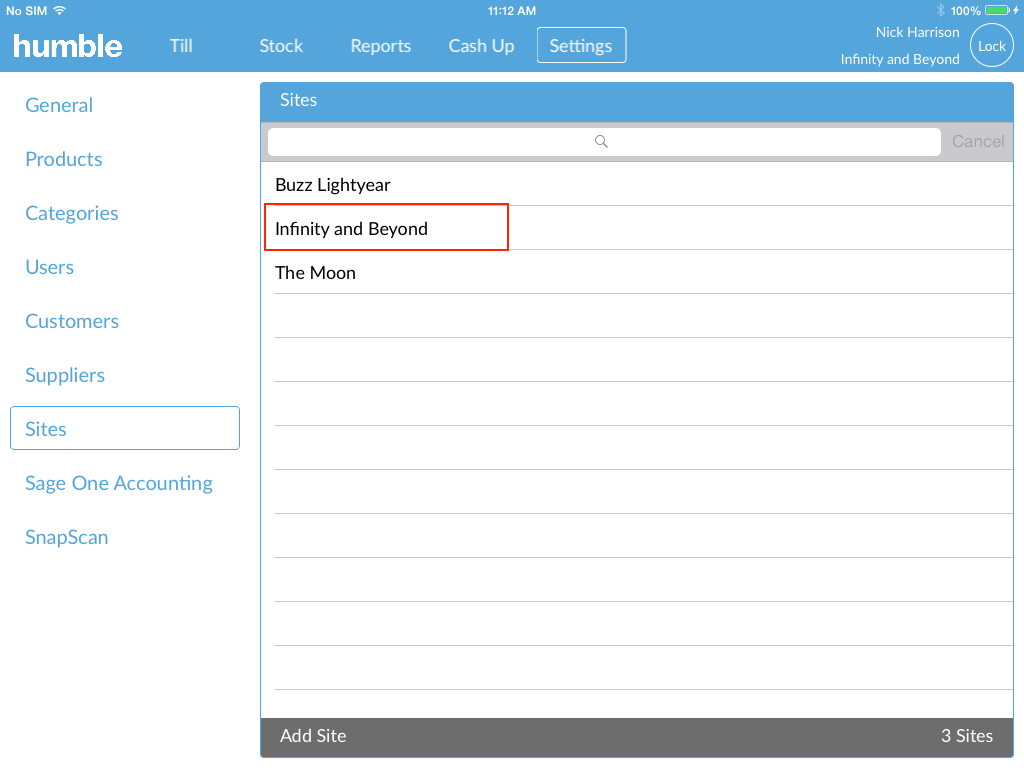
Task: Click the current site name in header
Action: click(900, 59)
